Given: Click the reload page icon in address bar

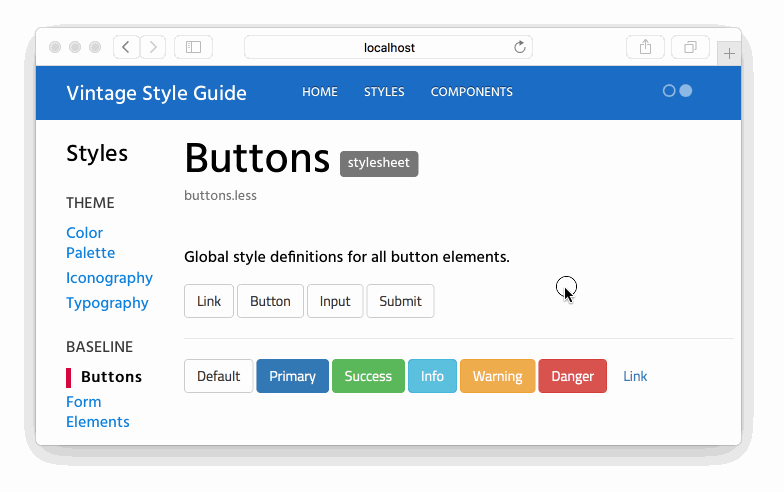Looking at the screenshot, I should [x=519, y=47].
